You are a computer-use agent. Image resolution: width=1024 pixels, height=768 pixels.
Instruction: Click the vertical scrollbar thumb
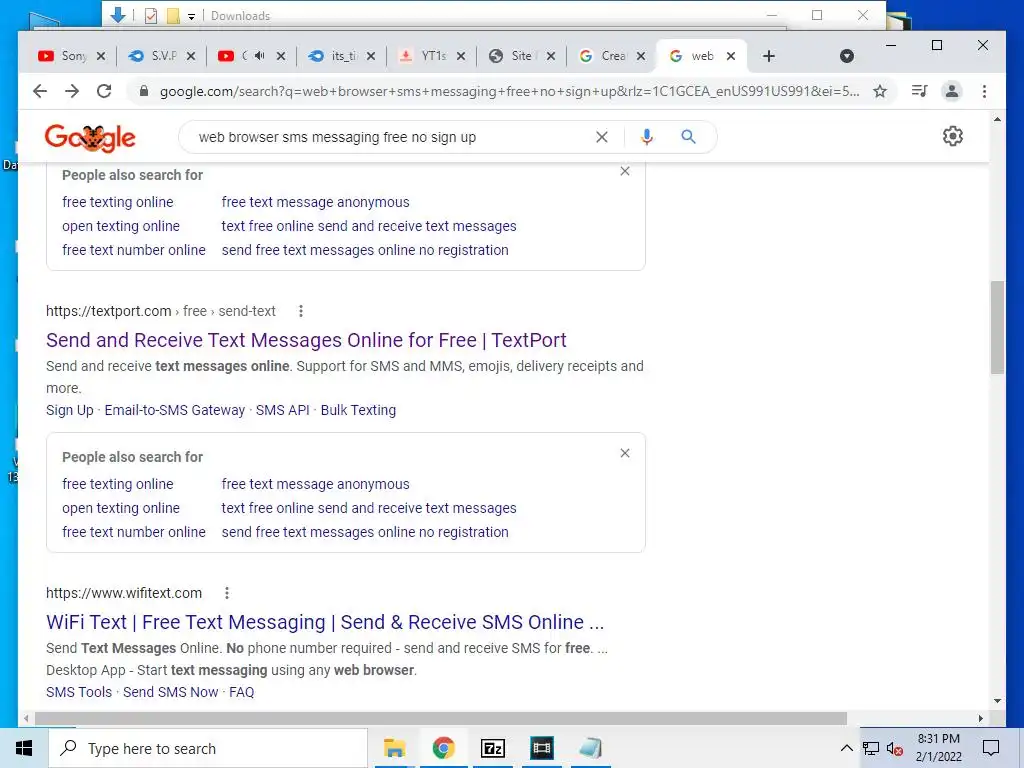click(x=997, y=327)
